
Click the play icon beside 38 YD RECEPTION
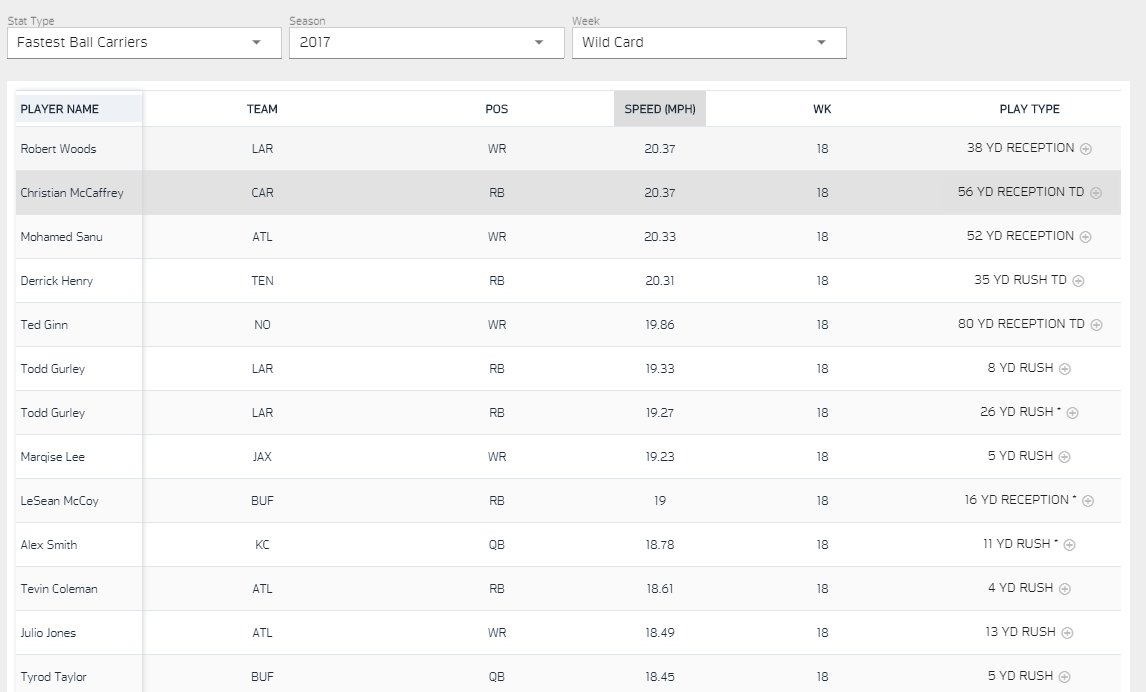(x=1086, y=149)
